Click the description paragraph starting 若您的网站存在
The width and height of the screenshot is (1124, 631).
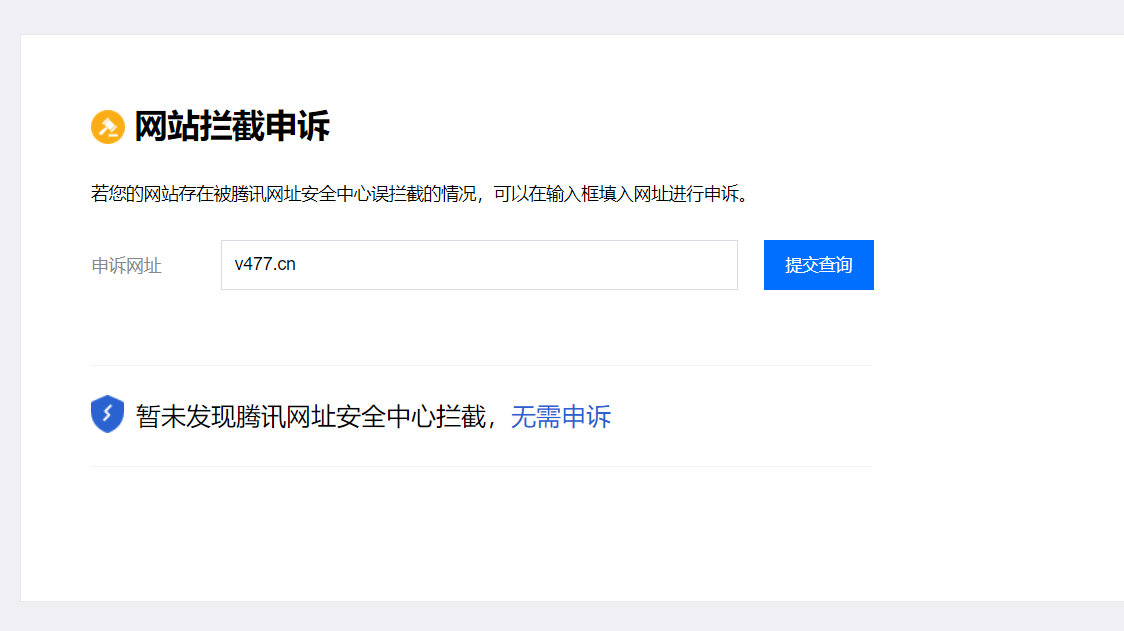[x=420, y=194]
